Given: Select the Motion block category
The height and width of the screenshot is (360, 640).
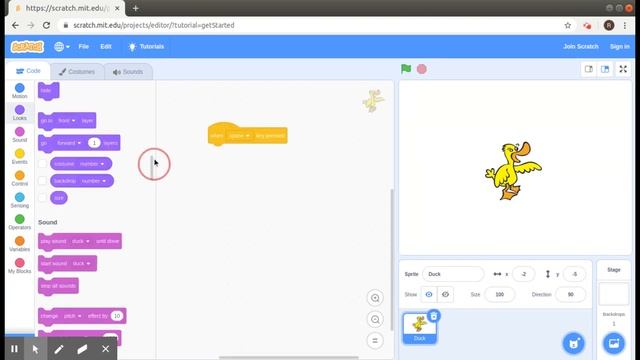Looking at the screenshot, I should 20,91.
